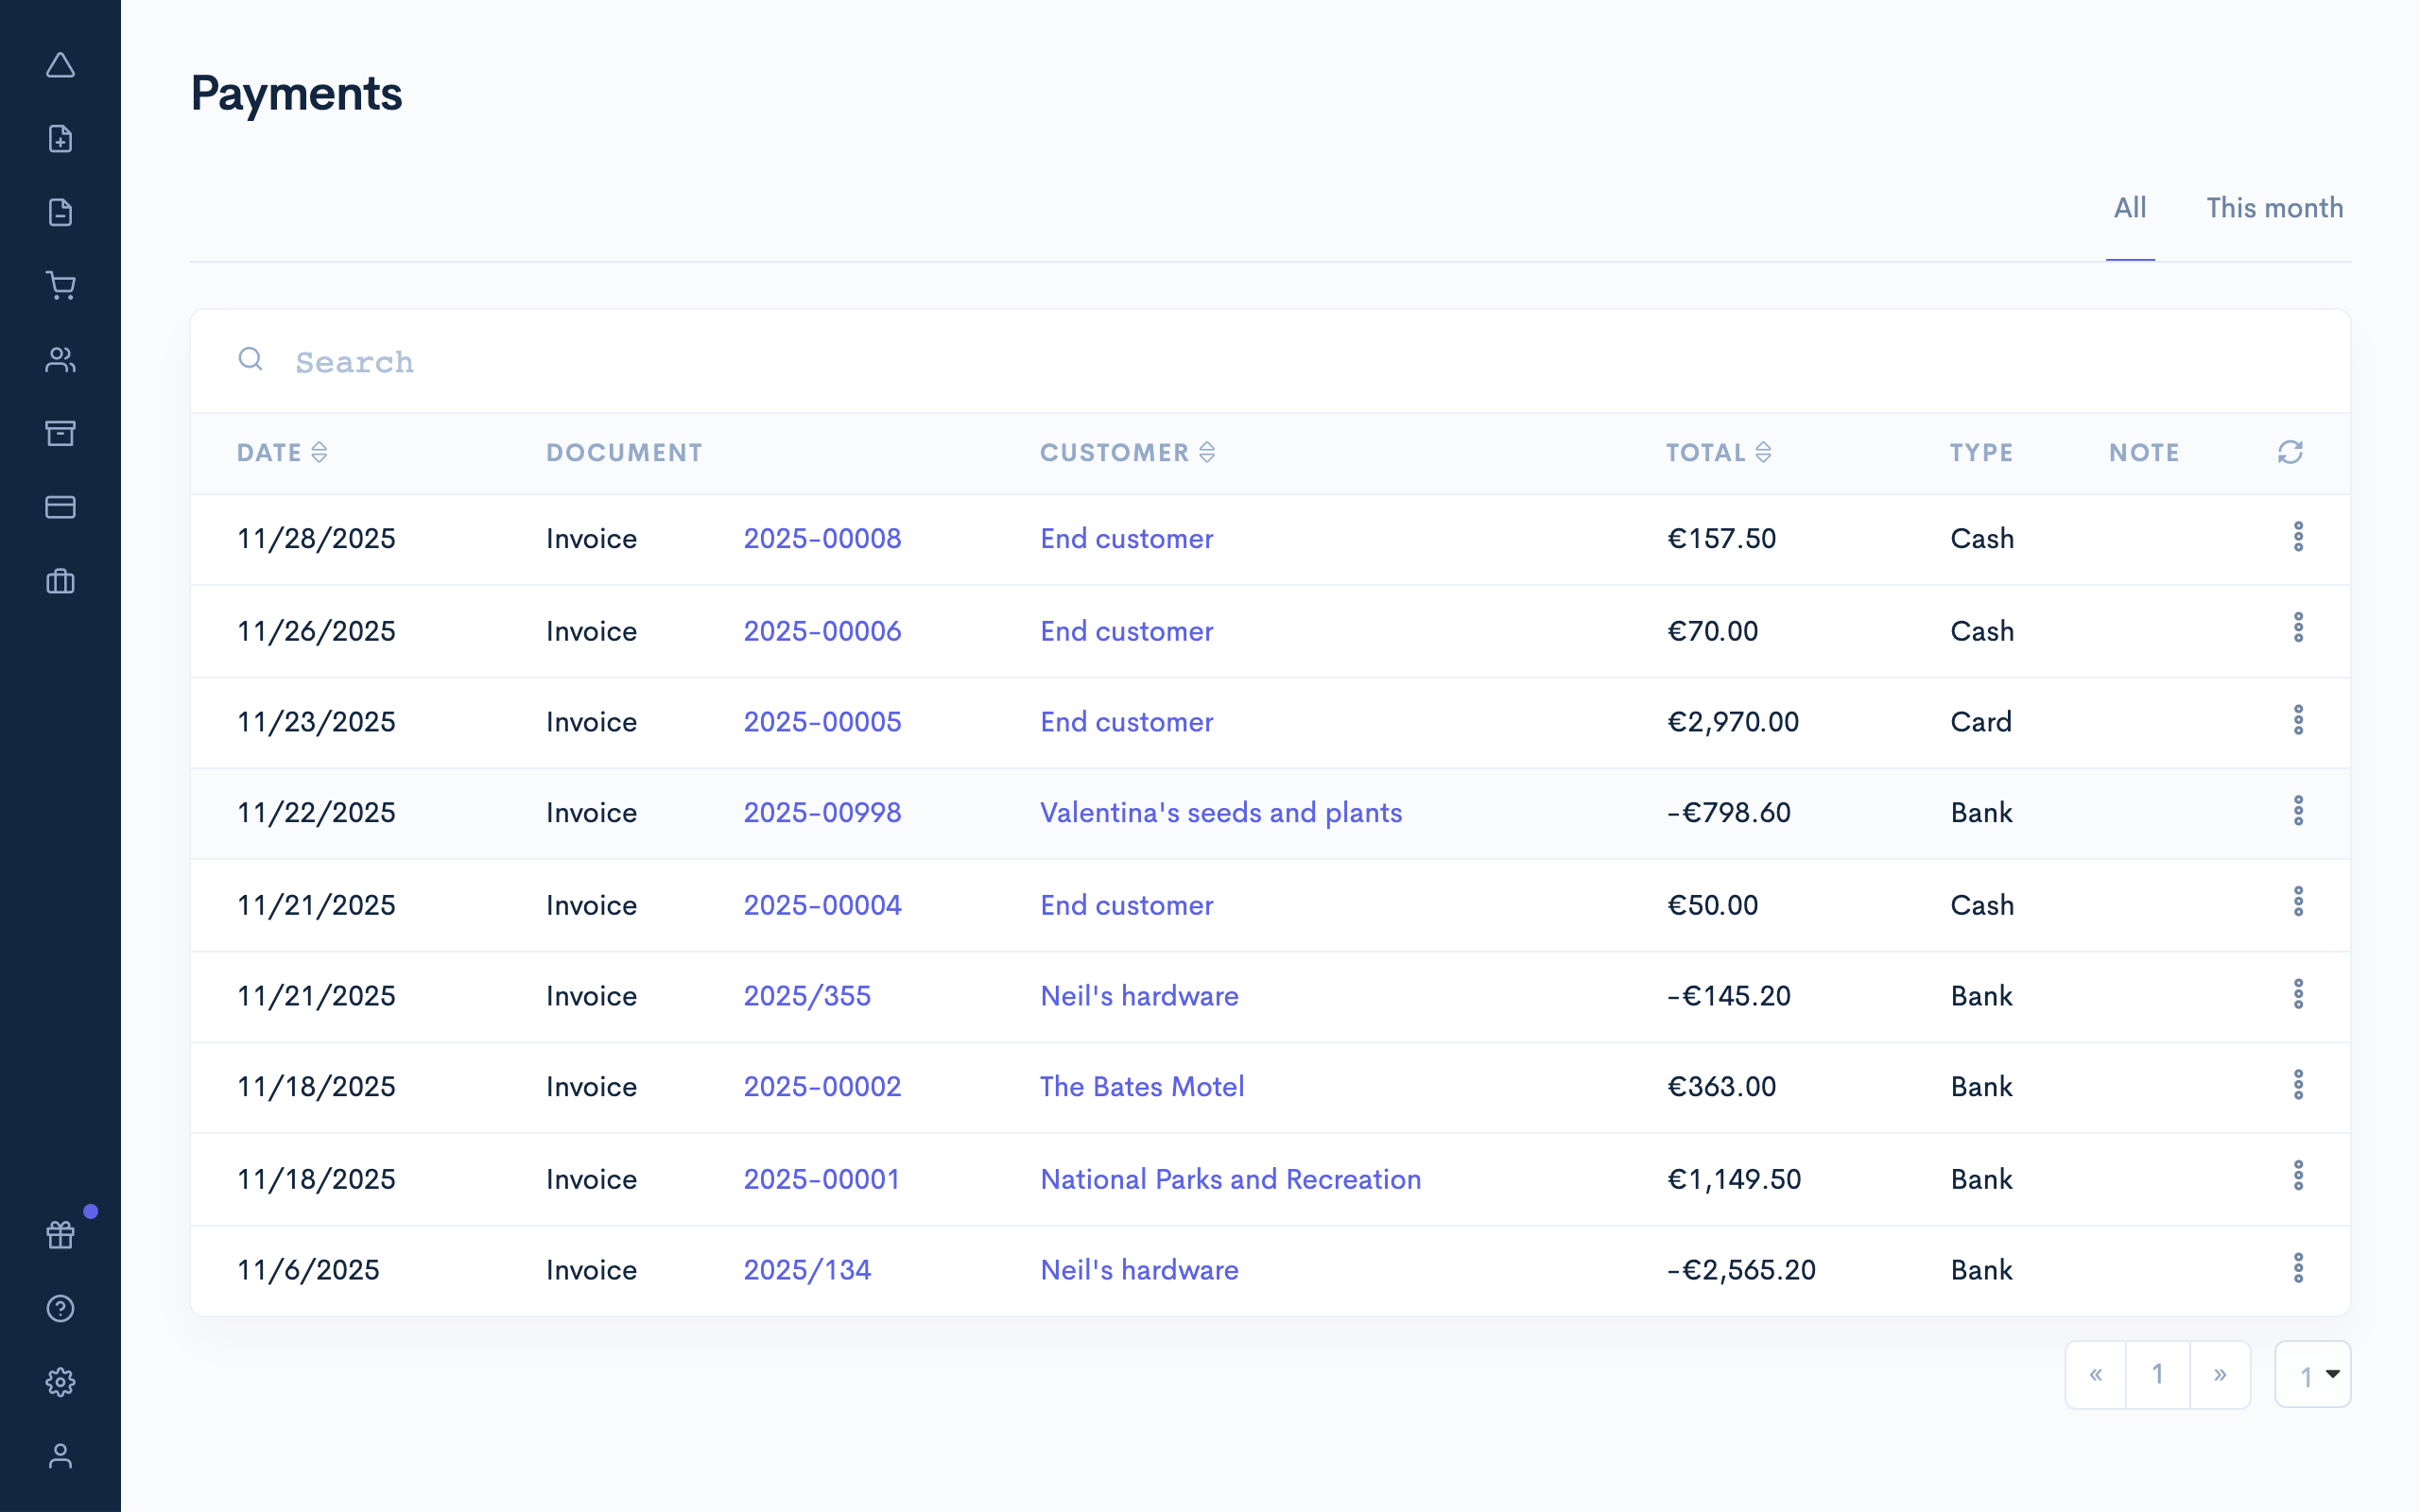Open invoice 2025-00008
Screen dimensions: 2420x1512
click(821, 538)
